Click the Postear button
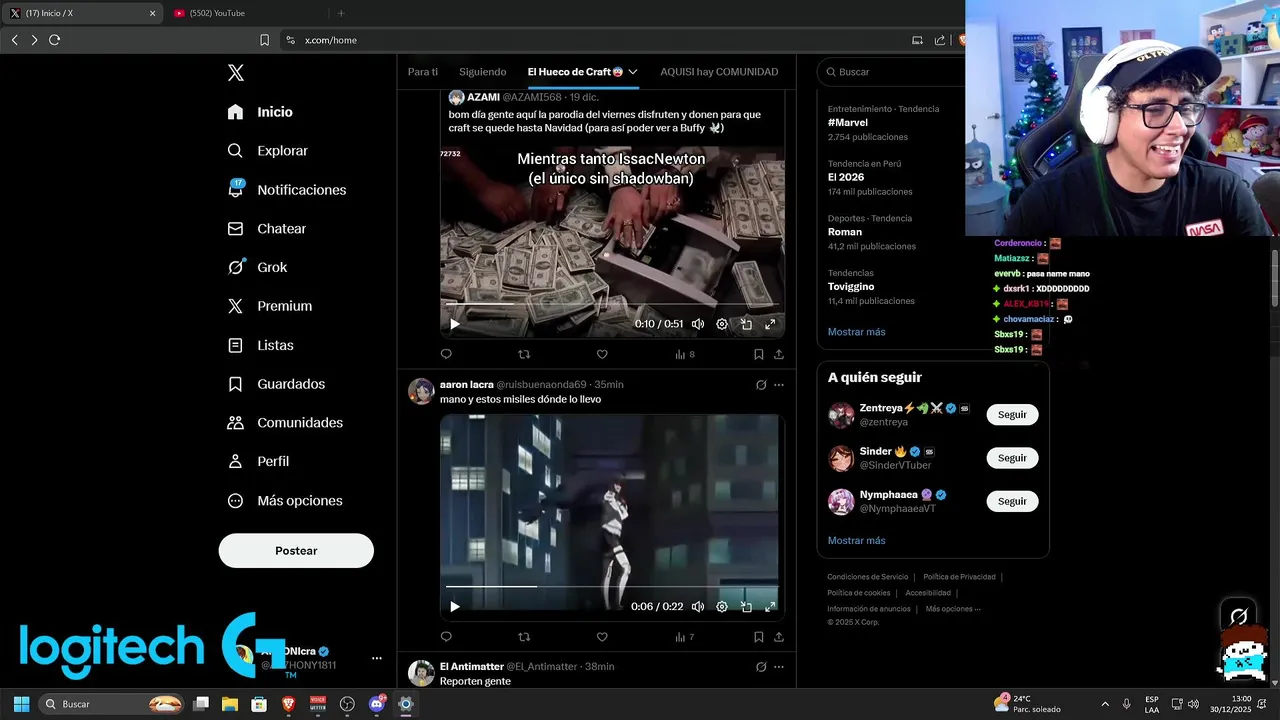The height and width of the screenshot is (720, 1280). coord(296,551)
